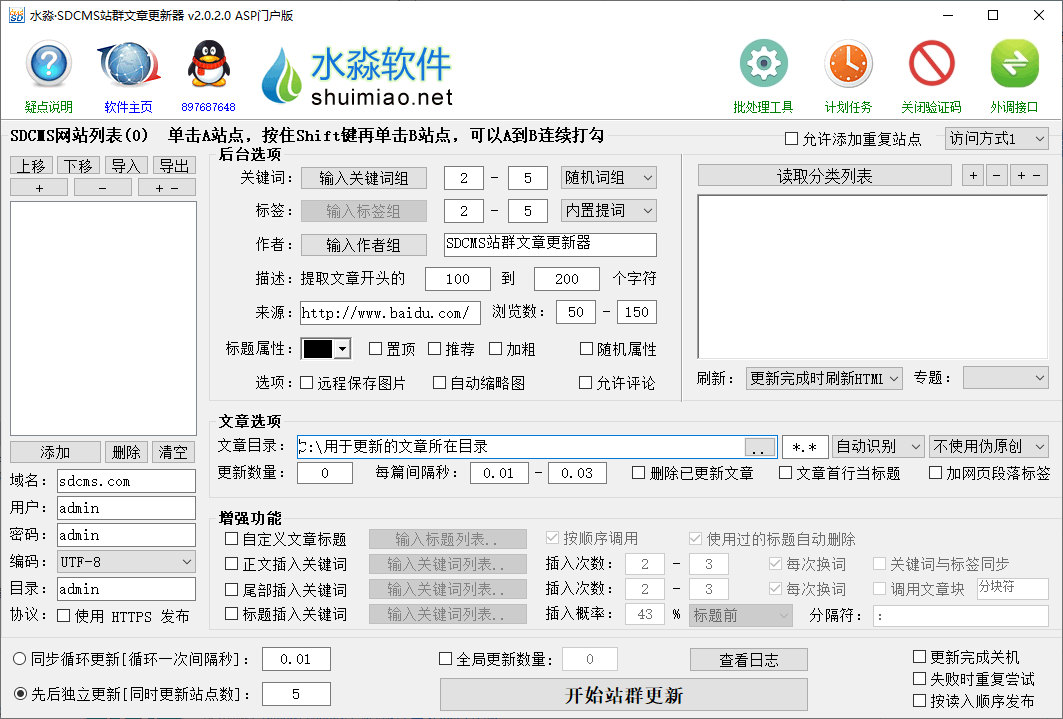This screenshot has height=719, width=1063.
Task: Open the 自动识别 encoding dropdown
Action: pyautogui.click(x=878, y=447)
